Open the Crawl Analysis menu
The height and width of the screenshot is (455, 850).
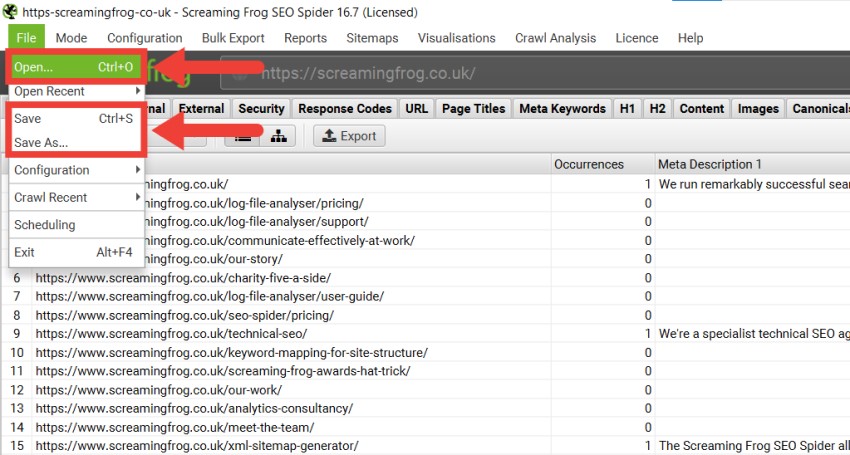point(556,38)
